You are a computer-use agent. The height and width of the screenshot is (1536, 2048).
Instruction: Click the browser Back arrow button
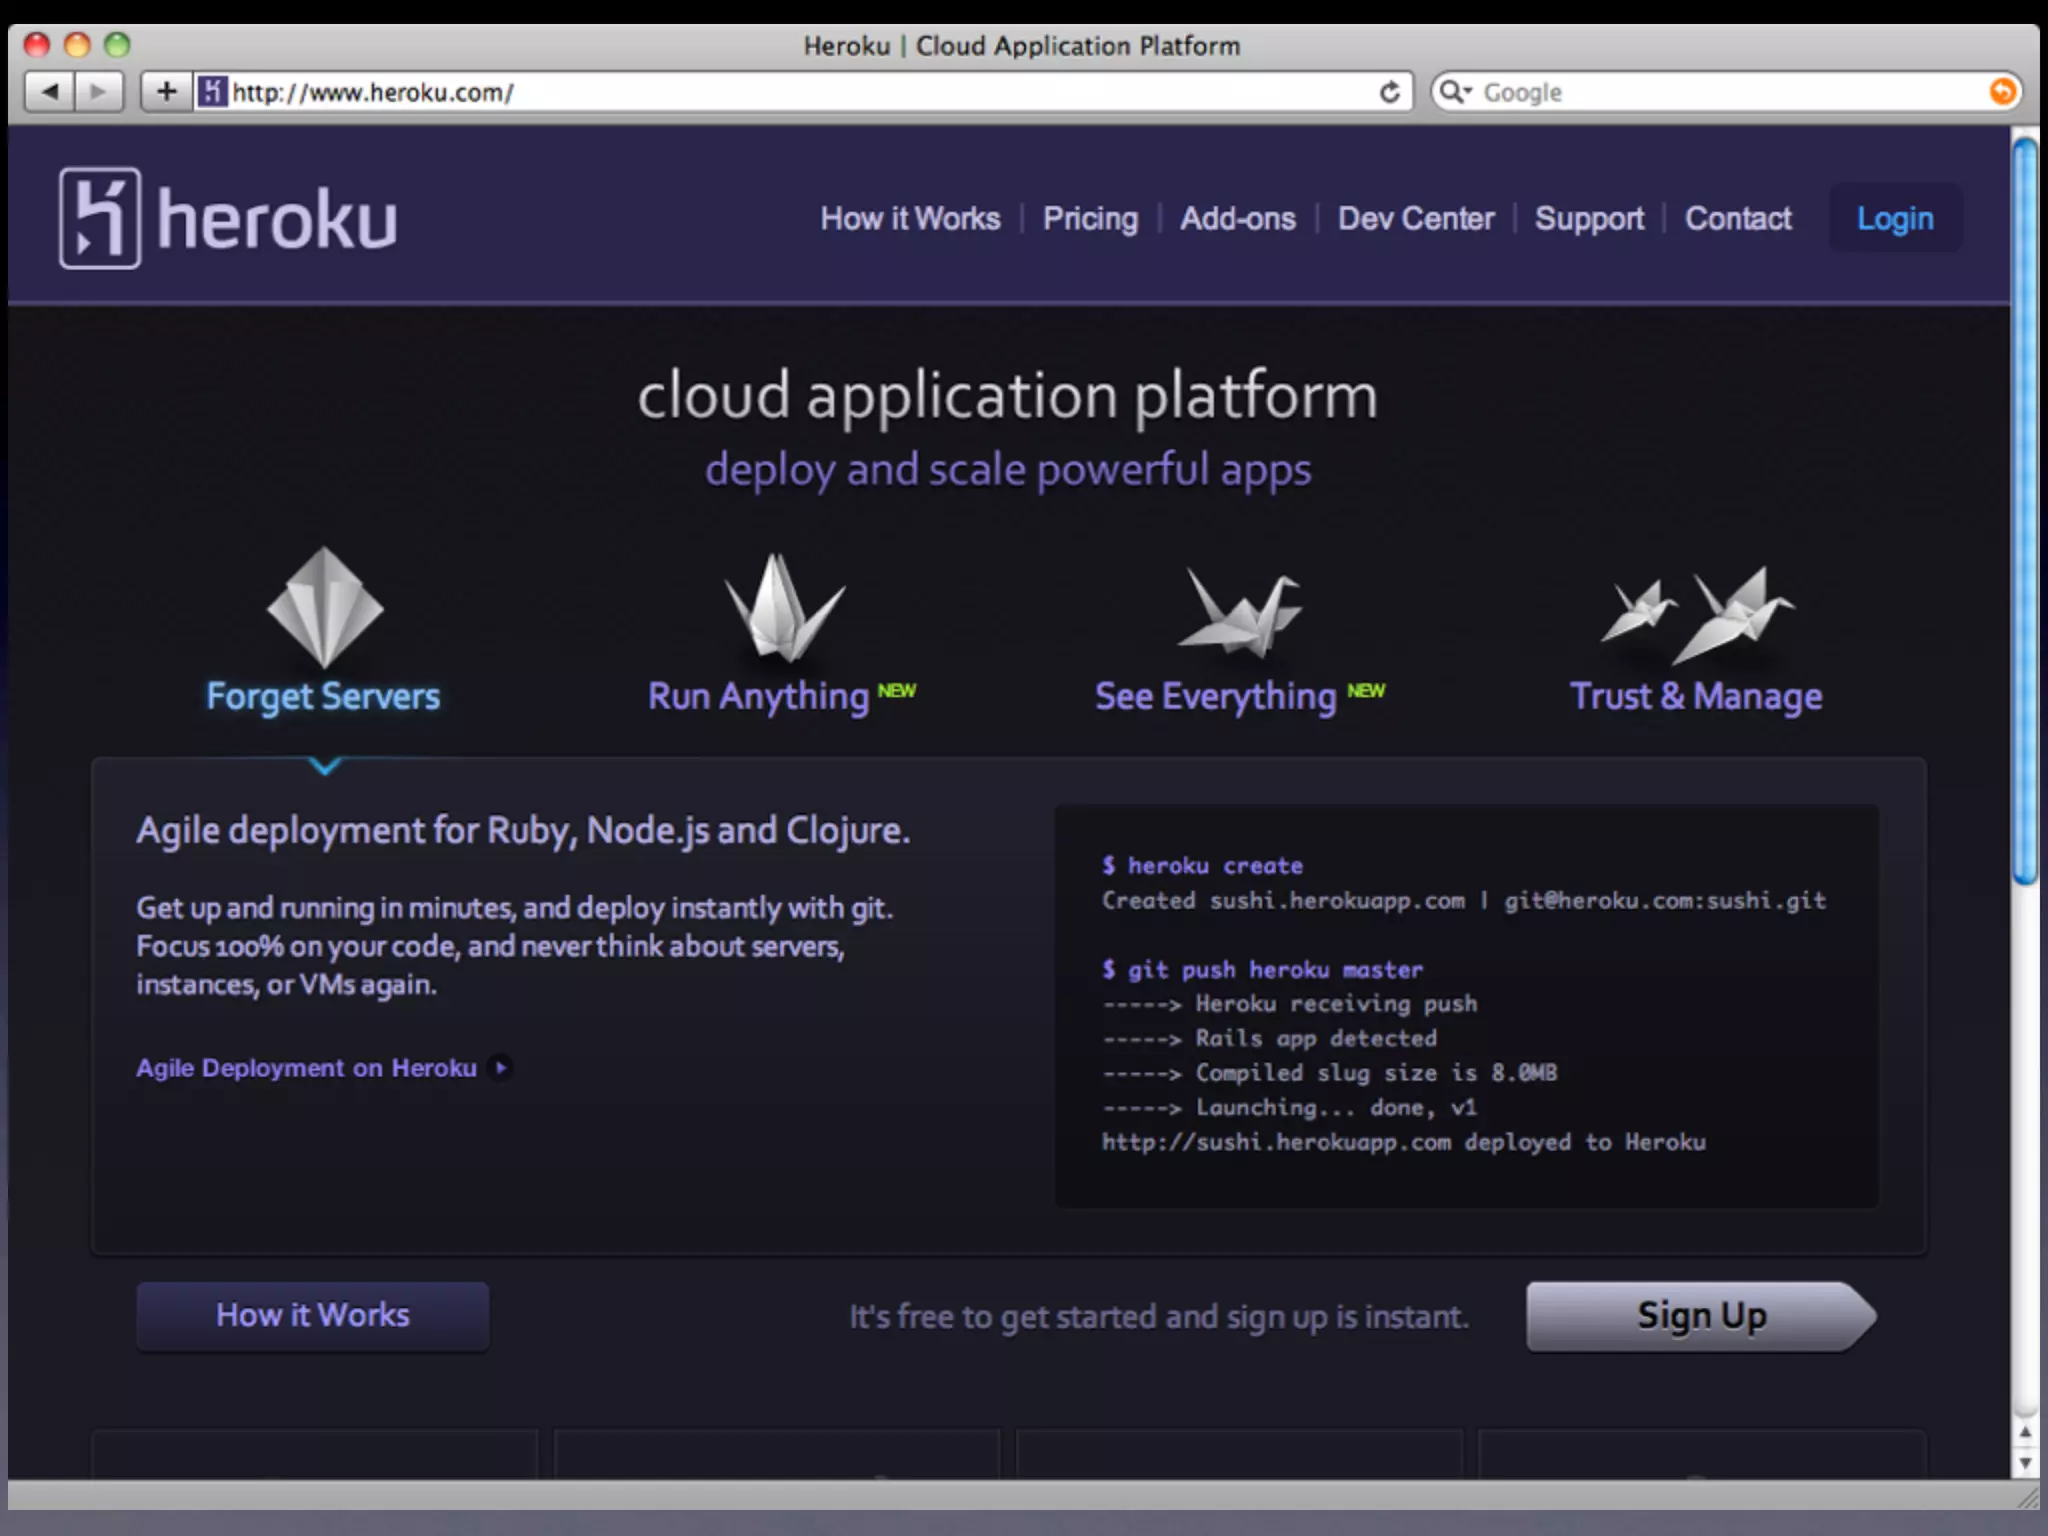[x=50, y=92]
